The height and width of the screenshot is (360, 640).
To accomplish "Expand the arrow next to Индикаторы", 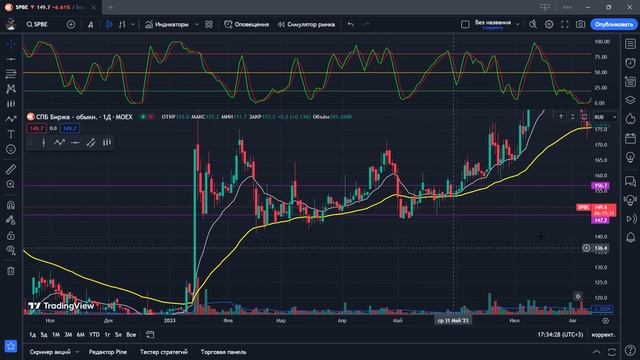I will click(x=197, y=24).
